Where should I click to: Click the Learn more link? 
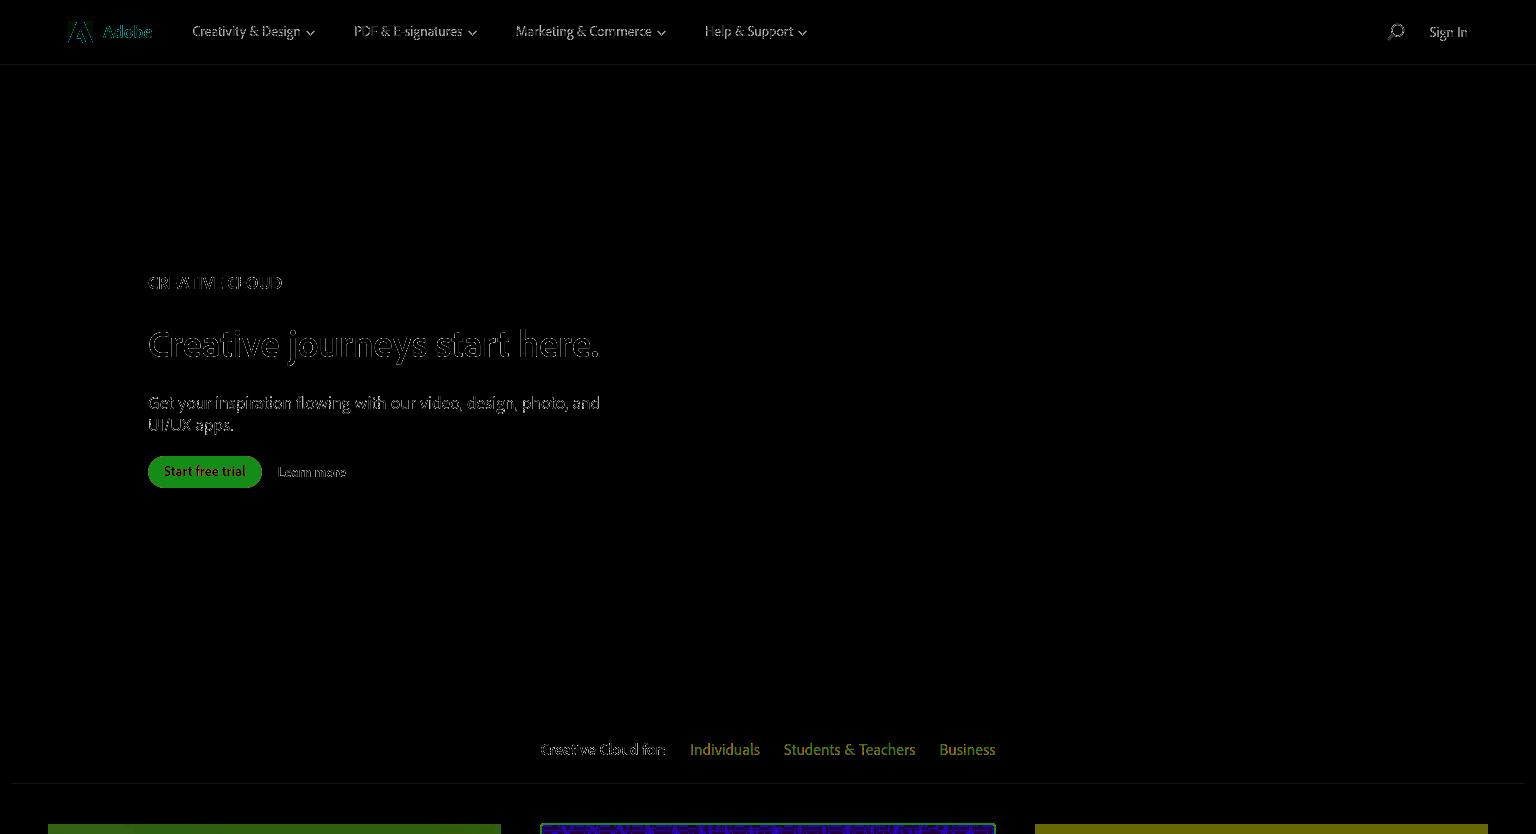pos(312,472)
